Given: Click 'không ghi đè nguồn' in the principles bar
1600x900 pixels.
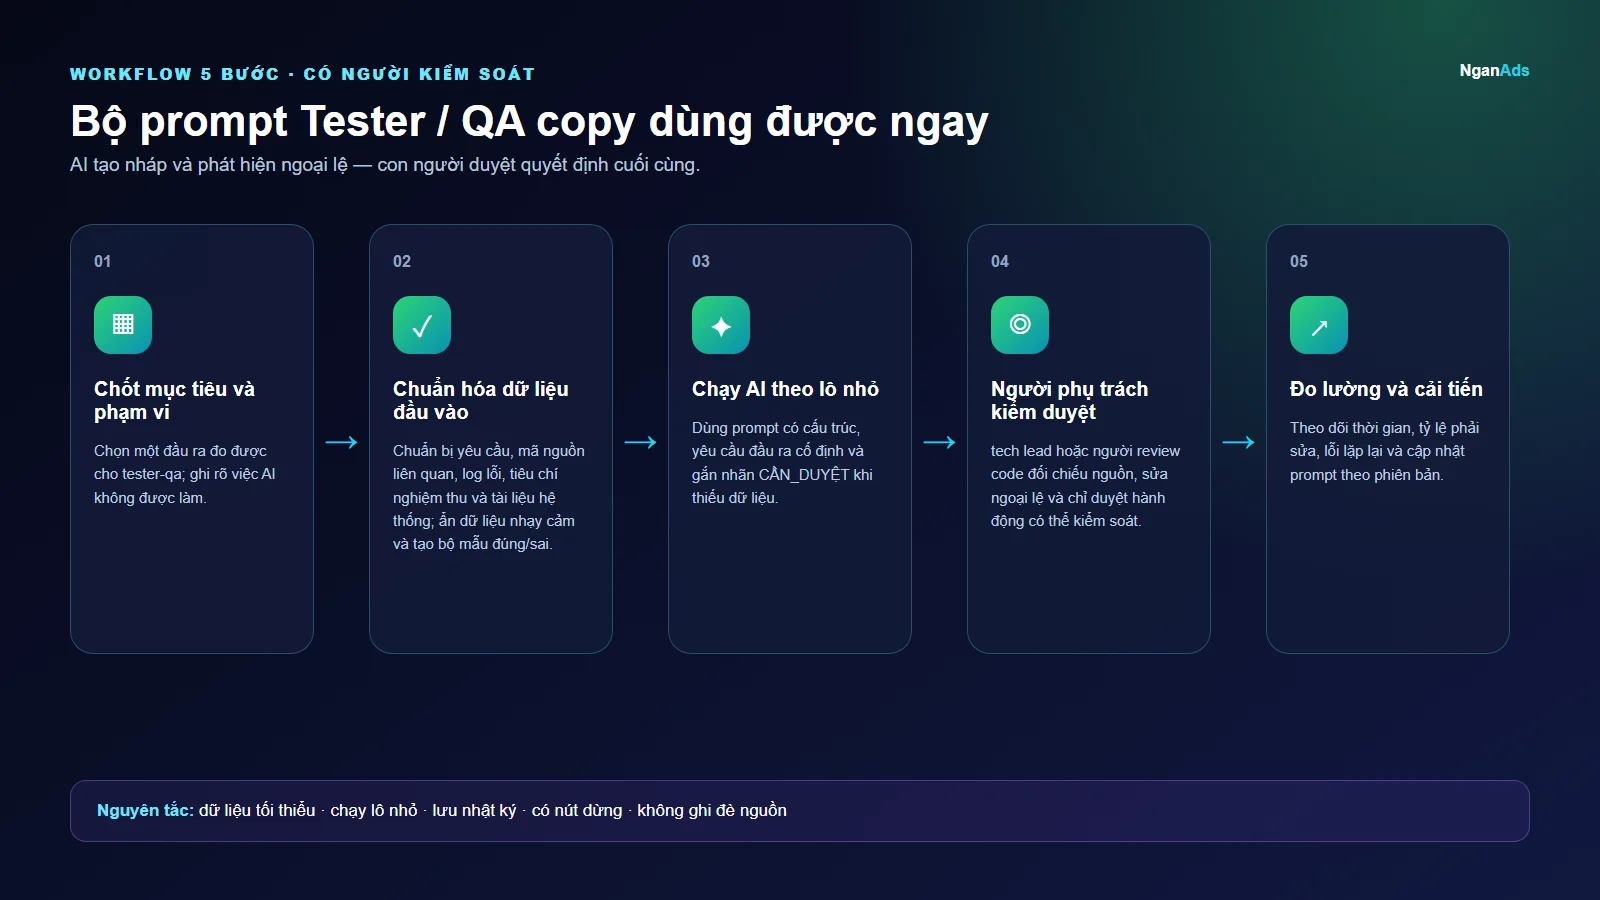Looking at the screenshot, I should pyautogui.click(x=712, y=810).
